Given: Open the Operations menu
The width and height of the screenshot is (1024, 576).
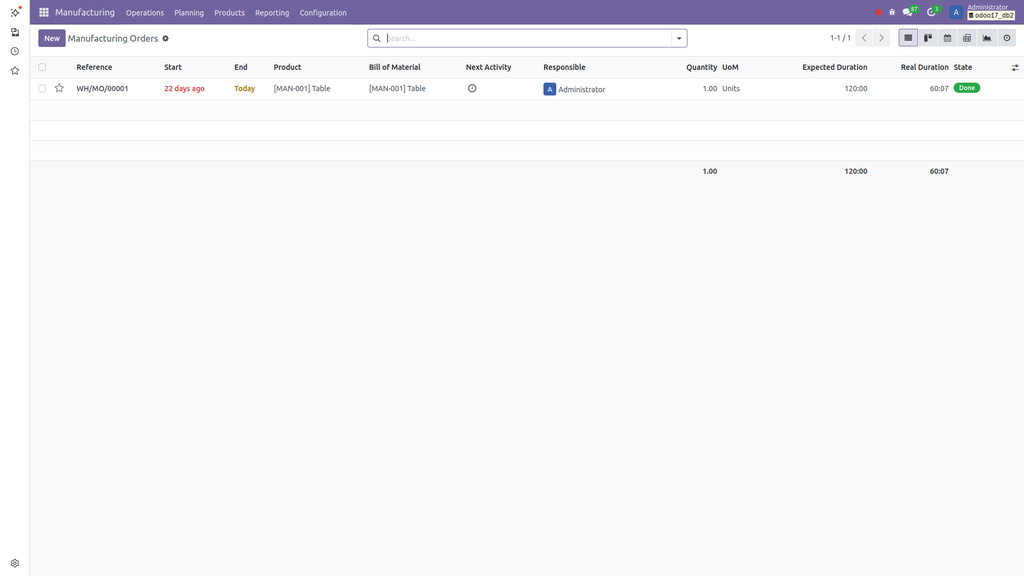Looking at the screenshot, I should point(145,12).
